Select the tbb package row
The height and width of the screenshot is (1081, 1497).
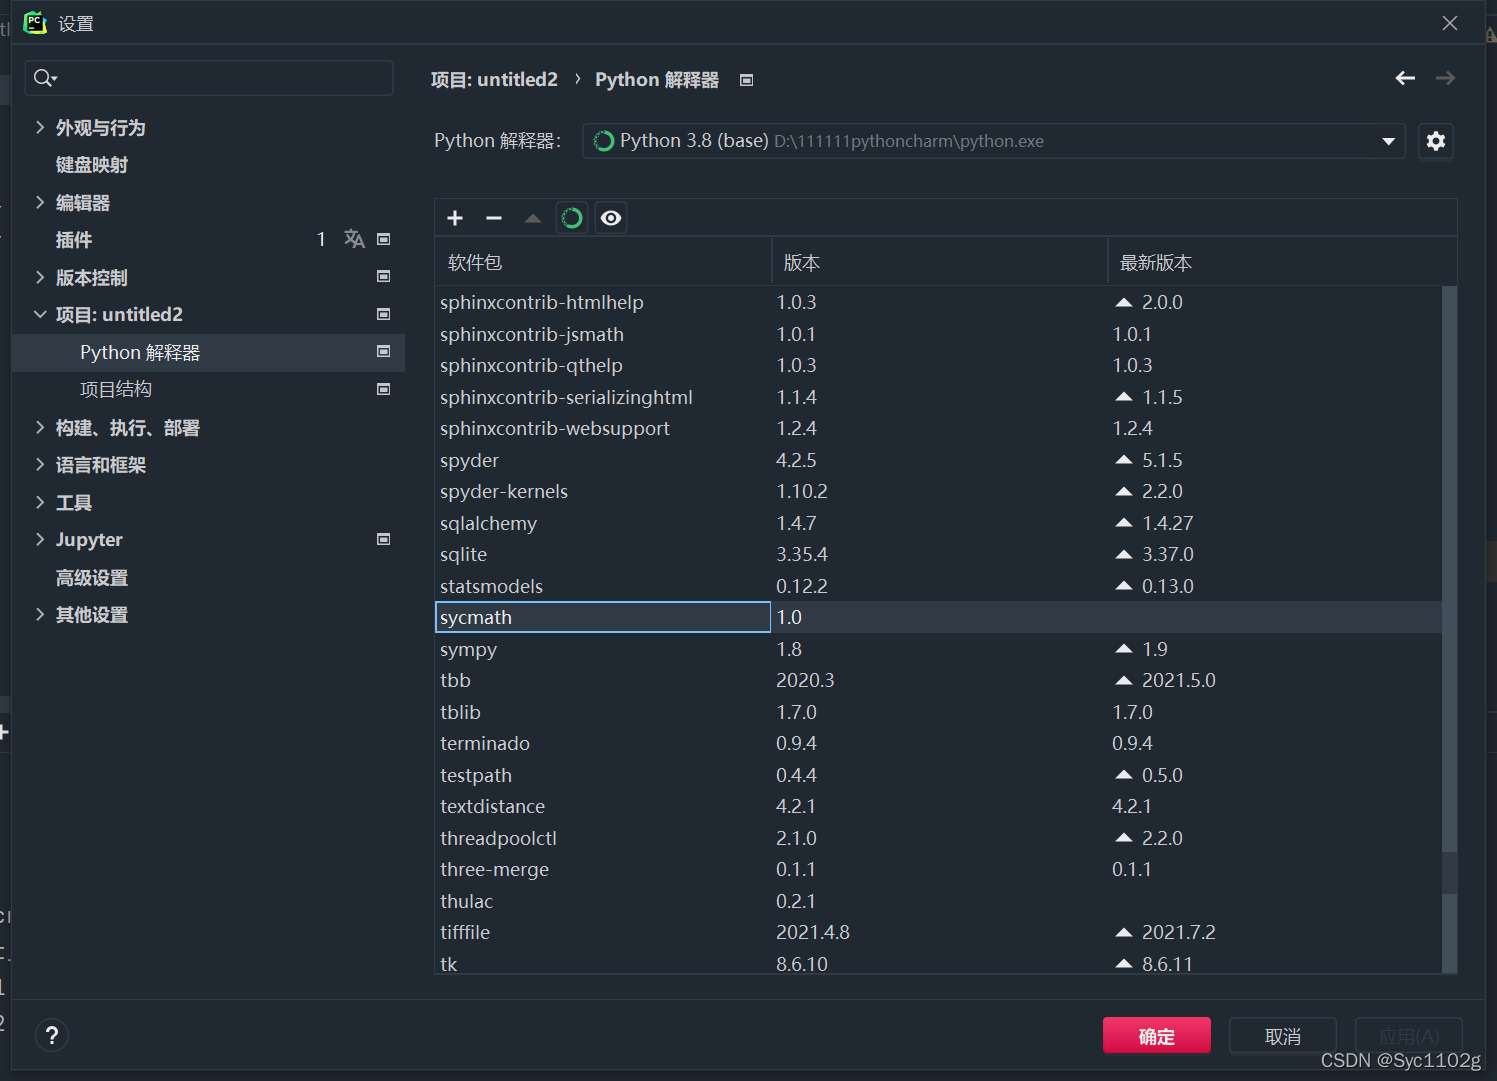[x=938, y=680]
